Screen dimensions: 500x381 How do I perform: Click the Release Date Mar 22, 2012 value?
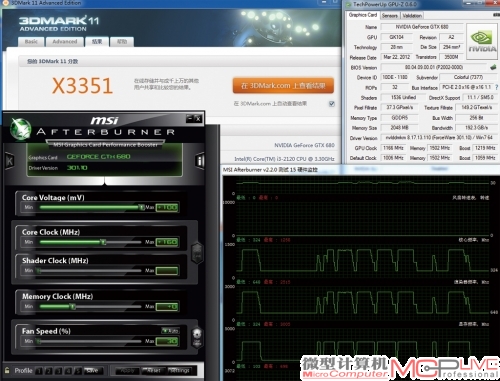tap(396, 57)
